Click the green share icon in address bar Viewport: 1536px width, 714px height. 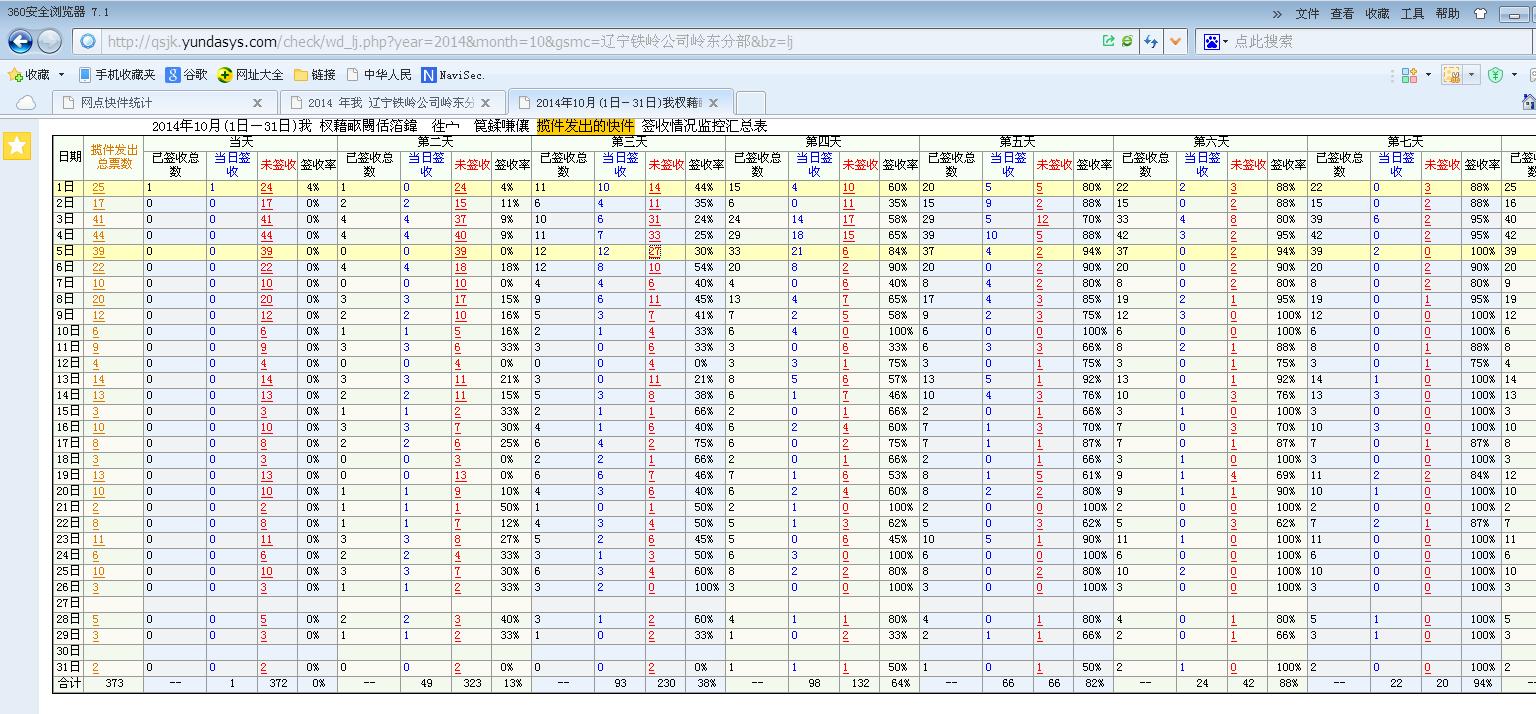tap(1108, 41)
